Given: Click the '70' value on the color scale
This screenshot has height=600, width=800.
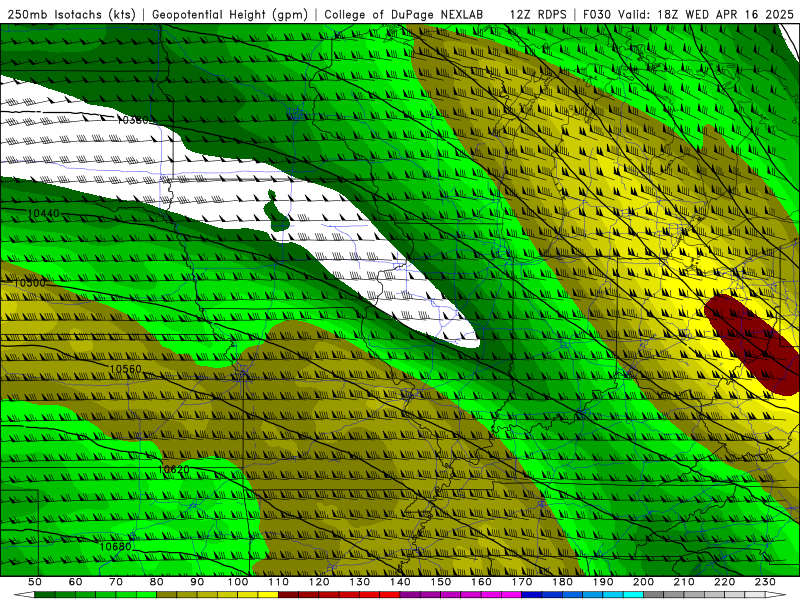Looking at the screenshot, I should (x=116, y=582).
